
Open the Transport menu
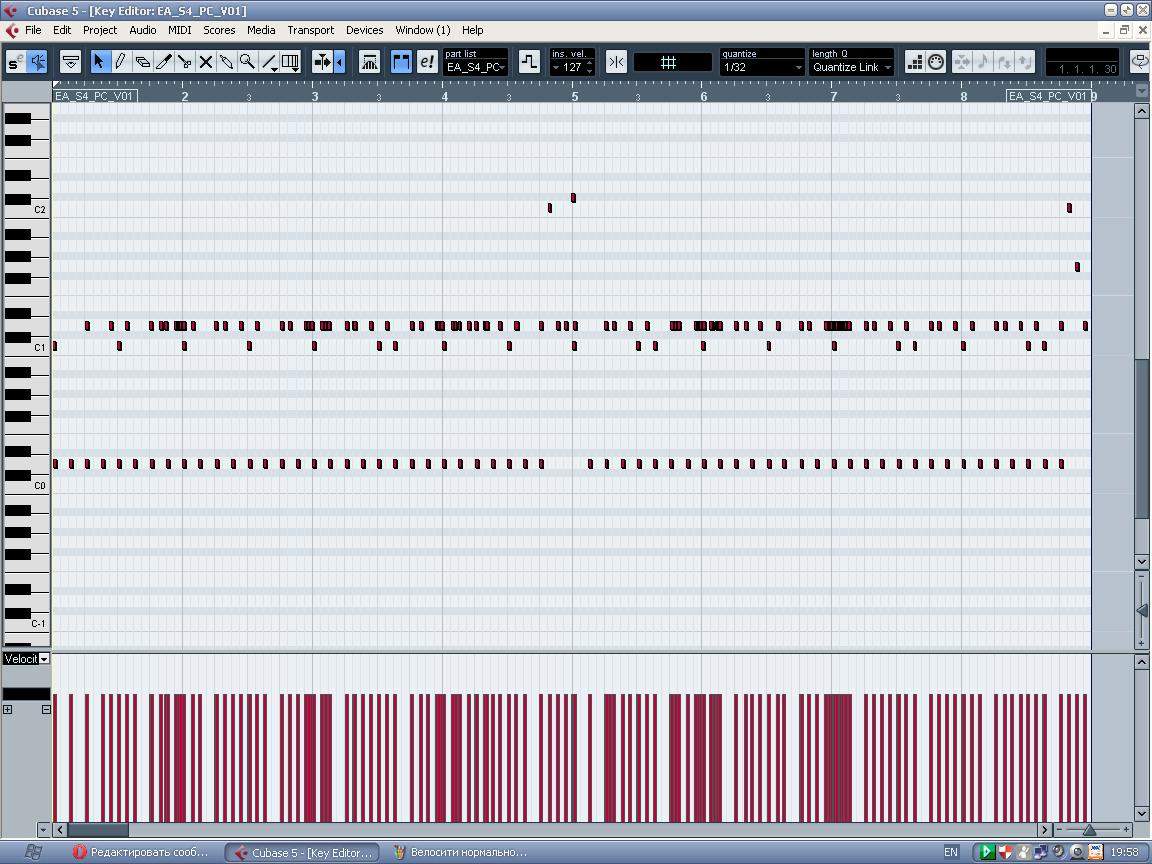310,30
